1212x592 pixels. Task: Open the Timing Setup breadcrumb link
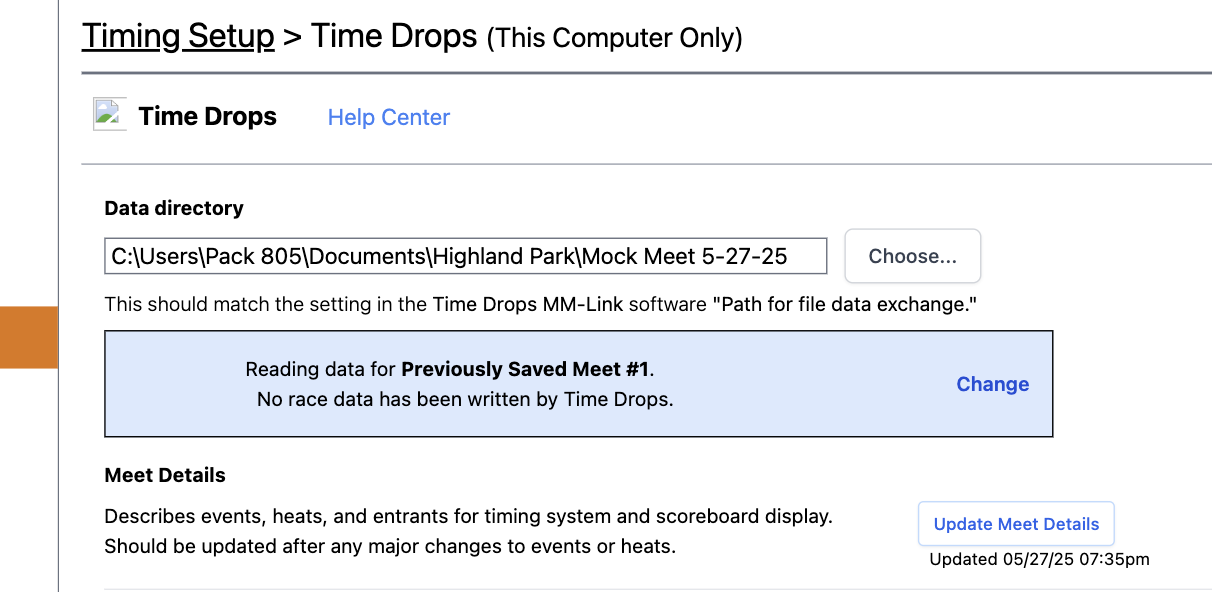[x=178, y=35]
